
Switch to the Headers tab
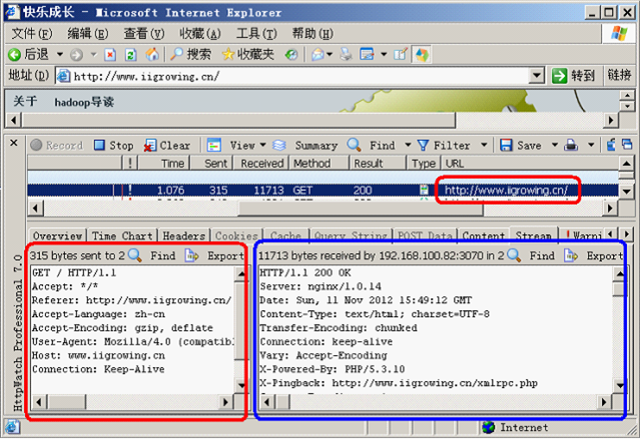[184, 236]
